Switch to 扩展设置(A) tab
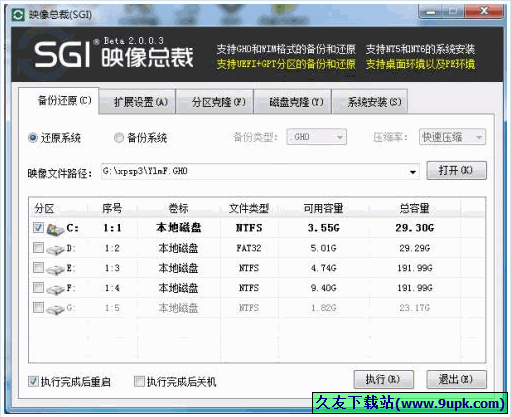This screenshot has width=511, height=417. 137,102
